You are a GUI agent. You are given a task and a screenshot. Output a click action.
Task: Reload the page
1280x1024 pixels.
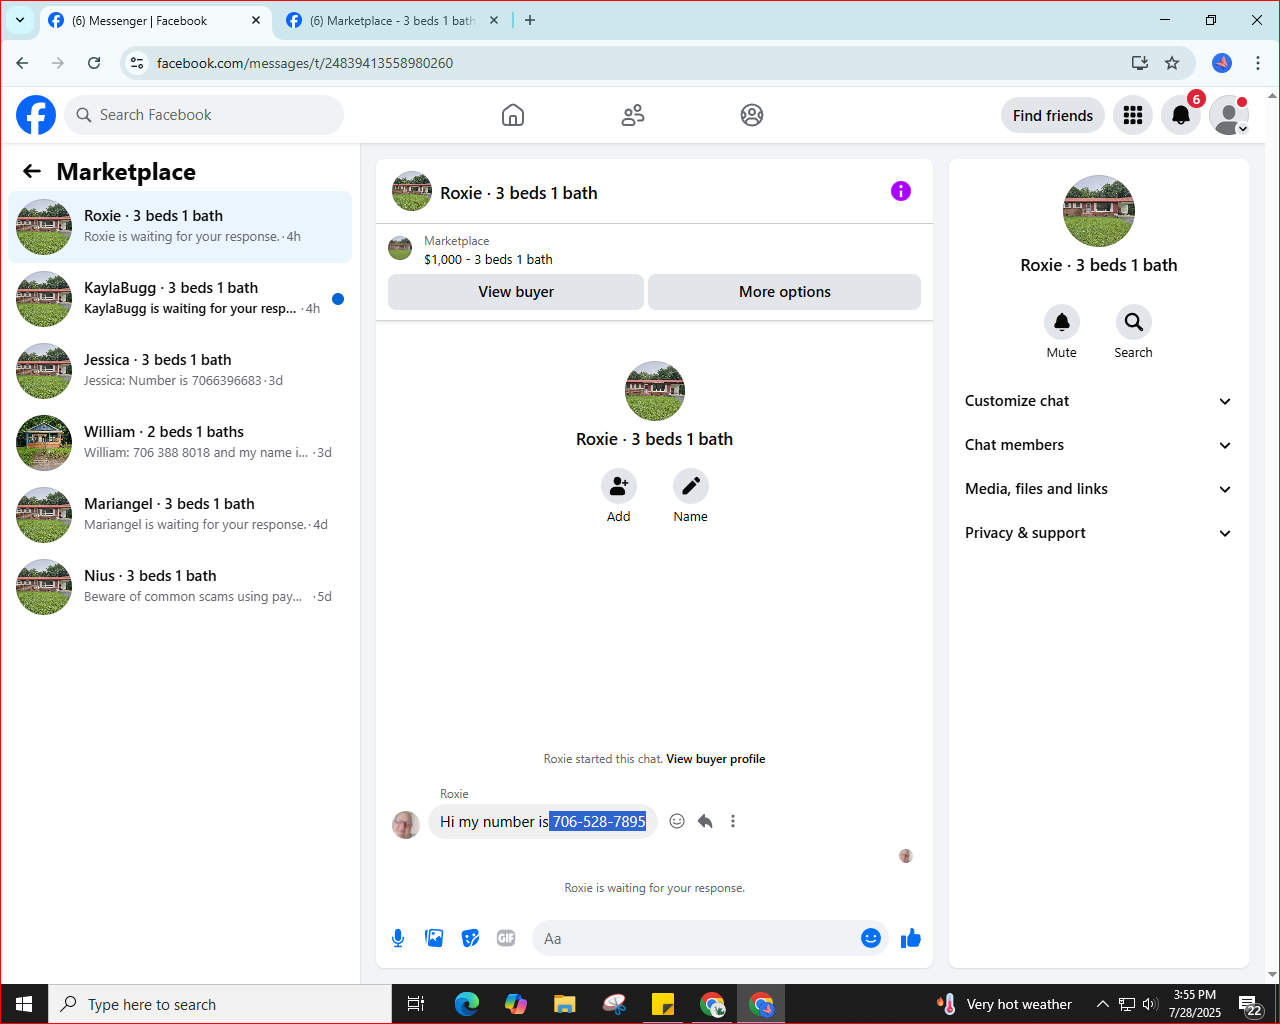pos(94,63)
